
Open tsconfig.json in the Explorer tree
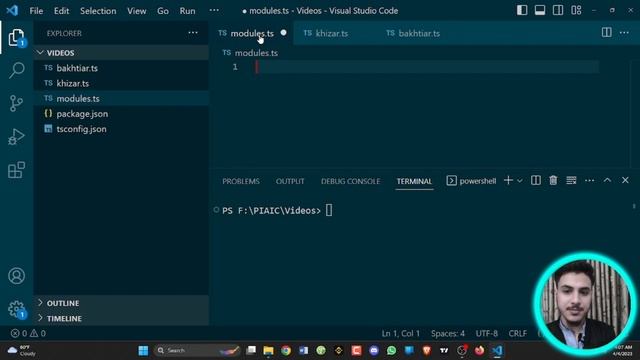point(122,129)
